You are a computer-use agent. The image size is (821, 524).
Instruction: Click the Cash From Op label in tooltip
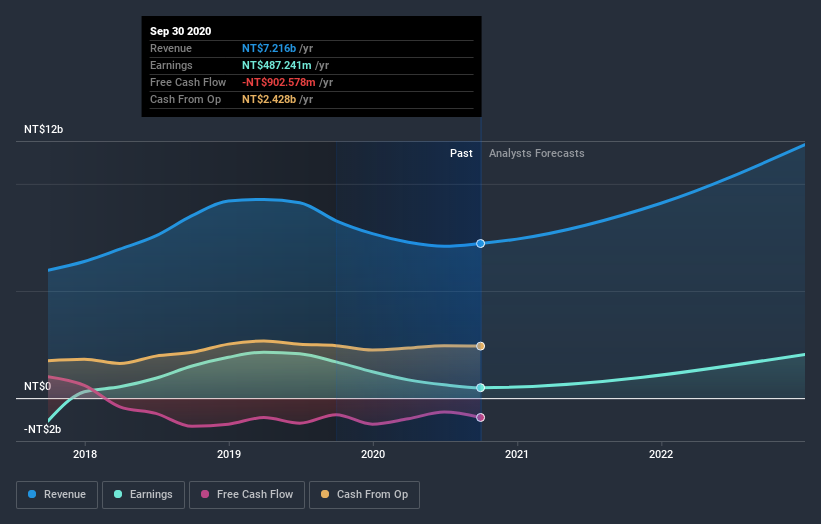pos(185,99)
